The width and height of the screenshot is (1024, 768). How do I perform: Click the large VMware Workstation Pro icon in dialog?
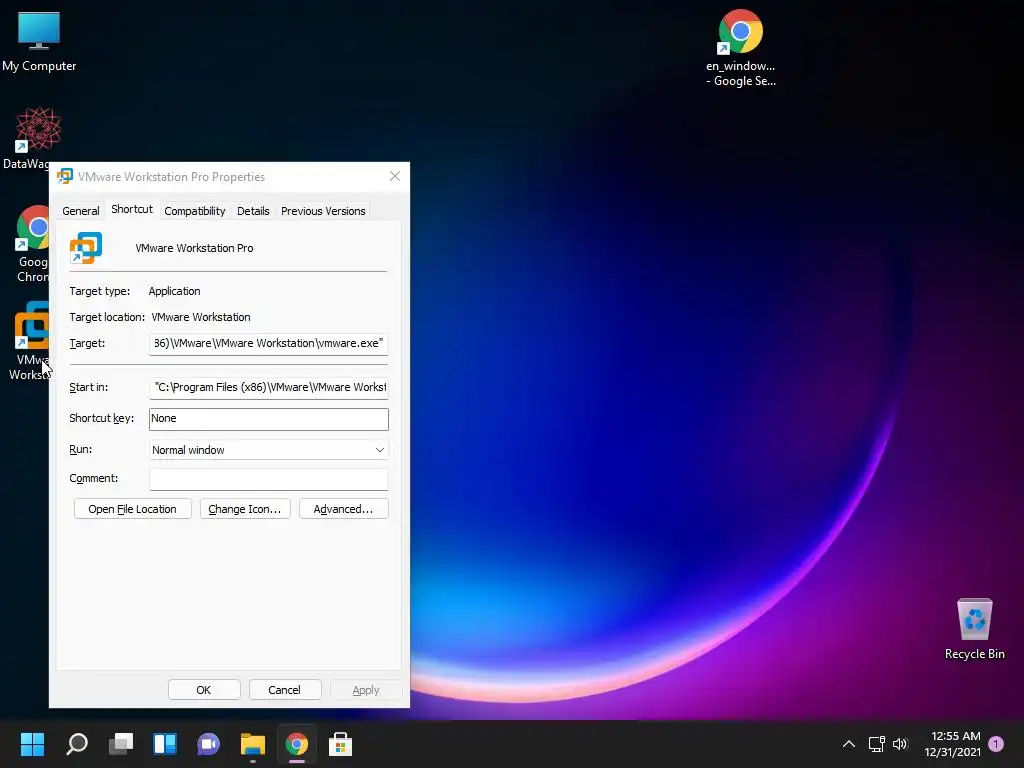[86, 248]
